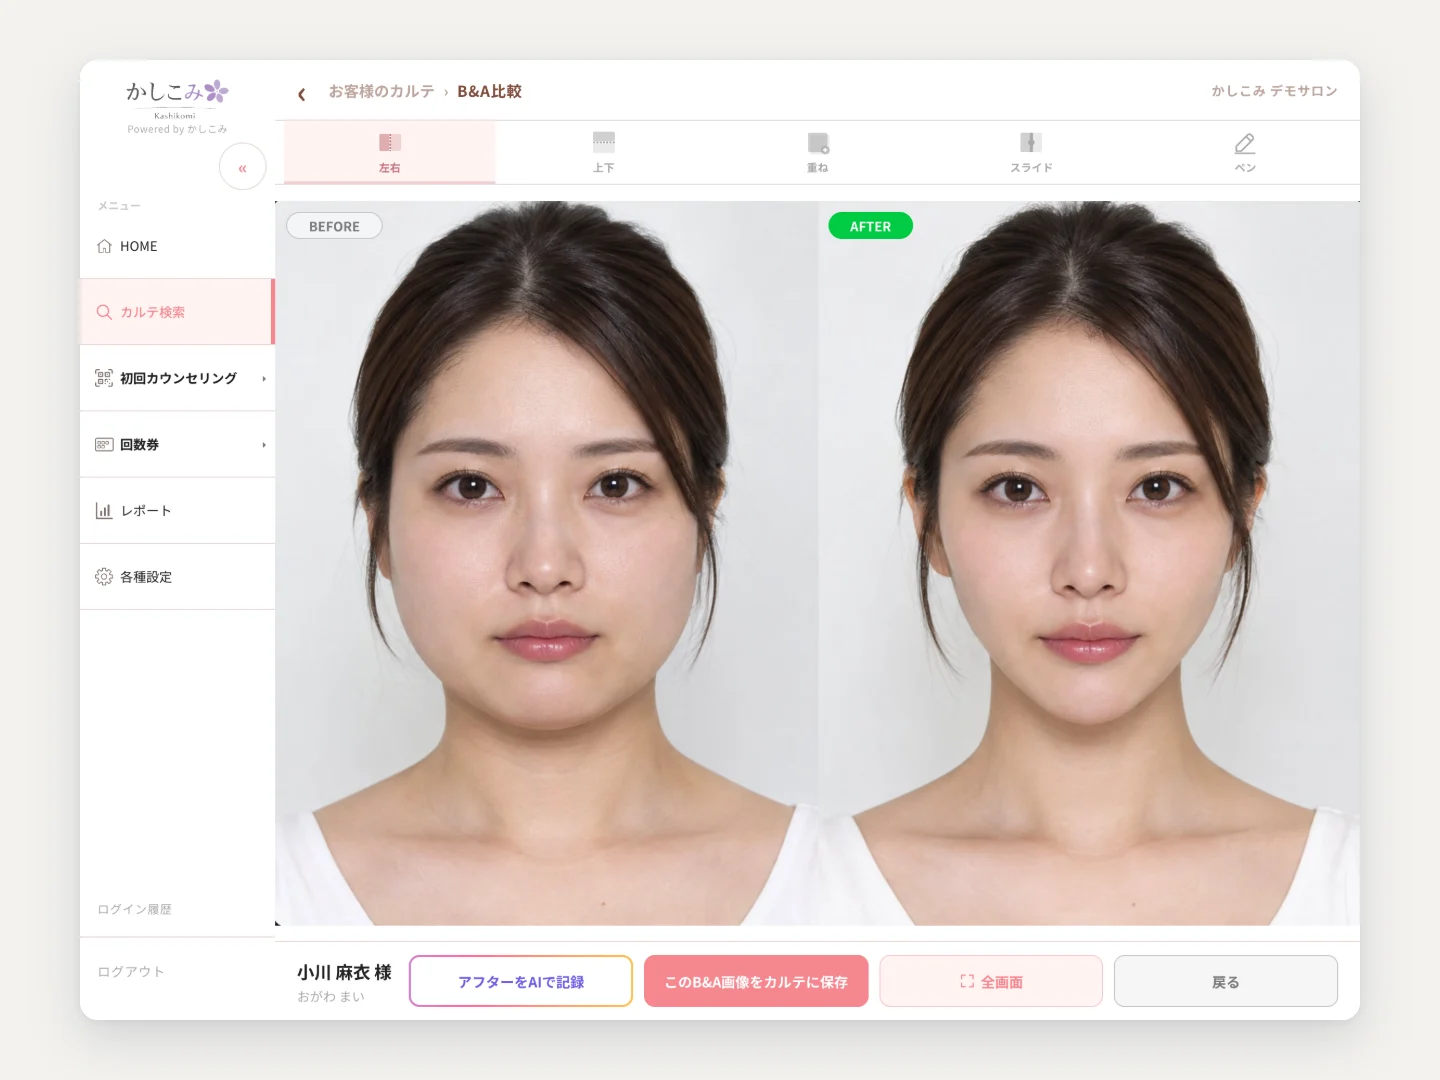The width and height of the screenshot is (1440, 1080).
Task: Click the ログイン履歴 link
Action: [x=135, y=909]
